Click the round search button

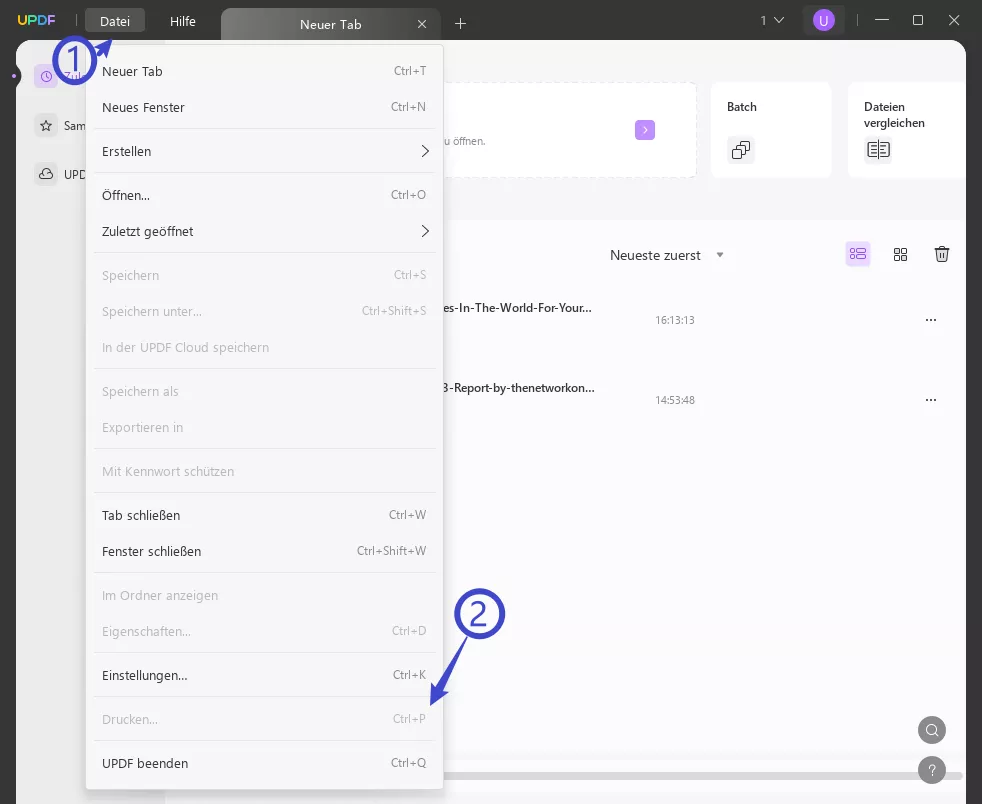(932, 730)
